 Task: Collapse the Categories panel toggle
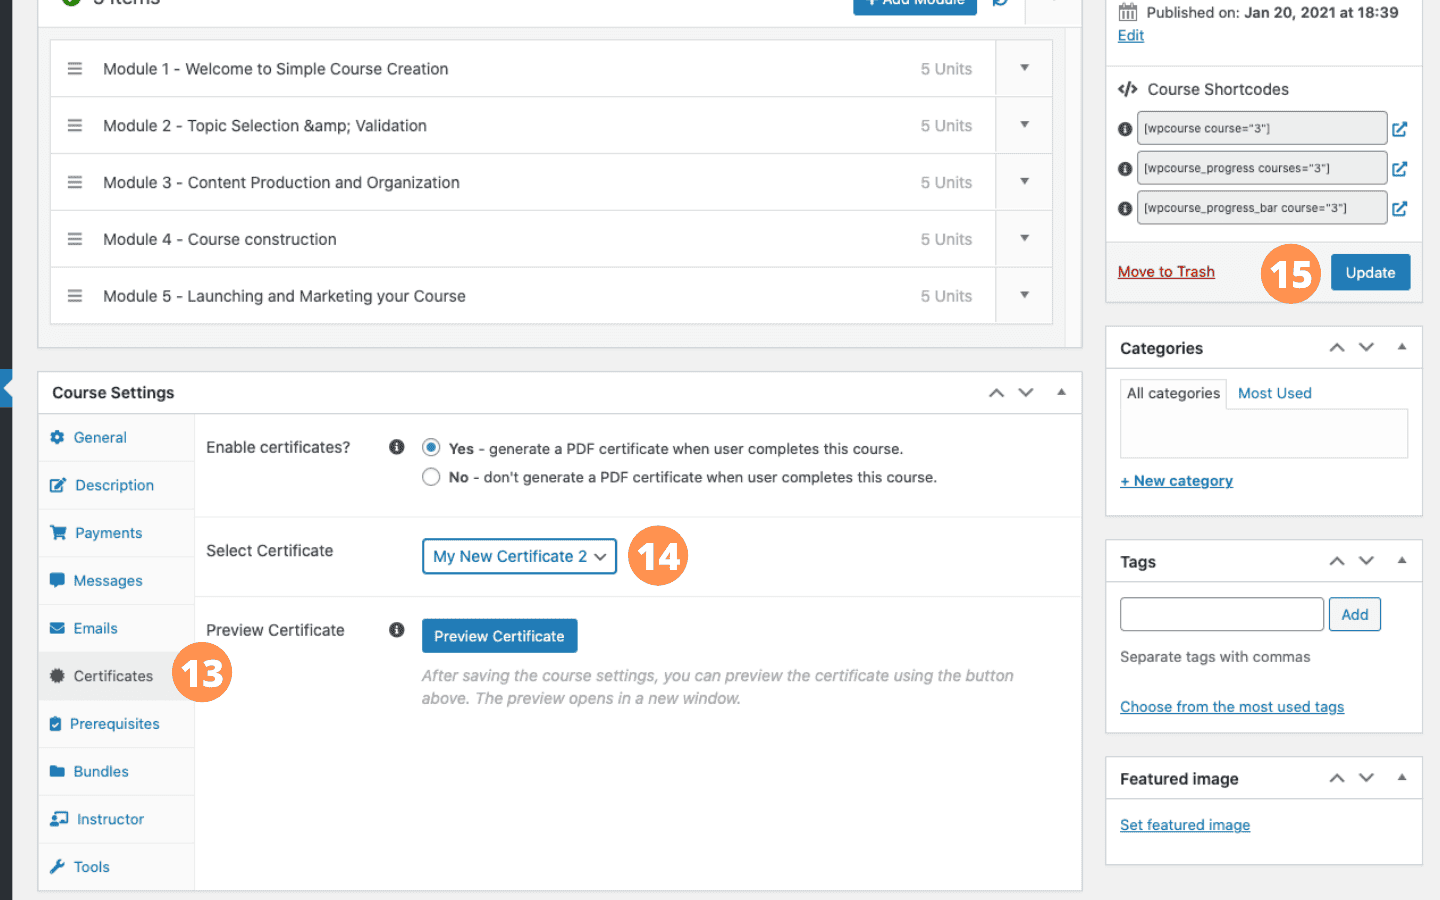point(1402,347)
